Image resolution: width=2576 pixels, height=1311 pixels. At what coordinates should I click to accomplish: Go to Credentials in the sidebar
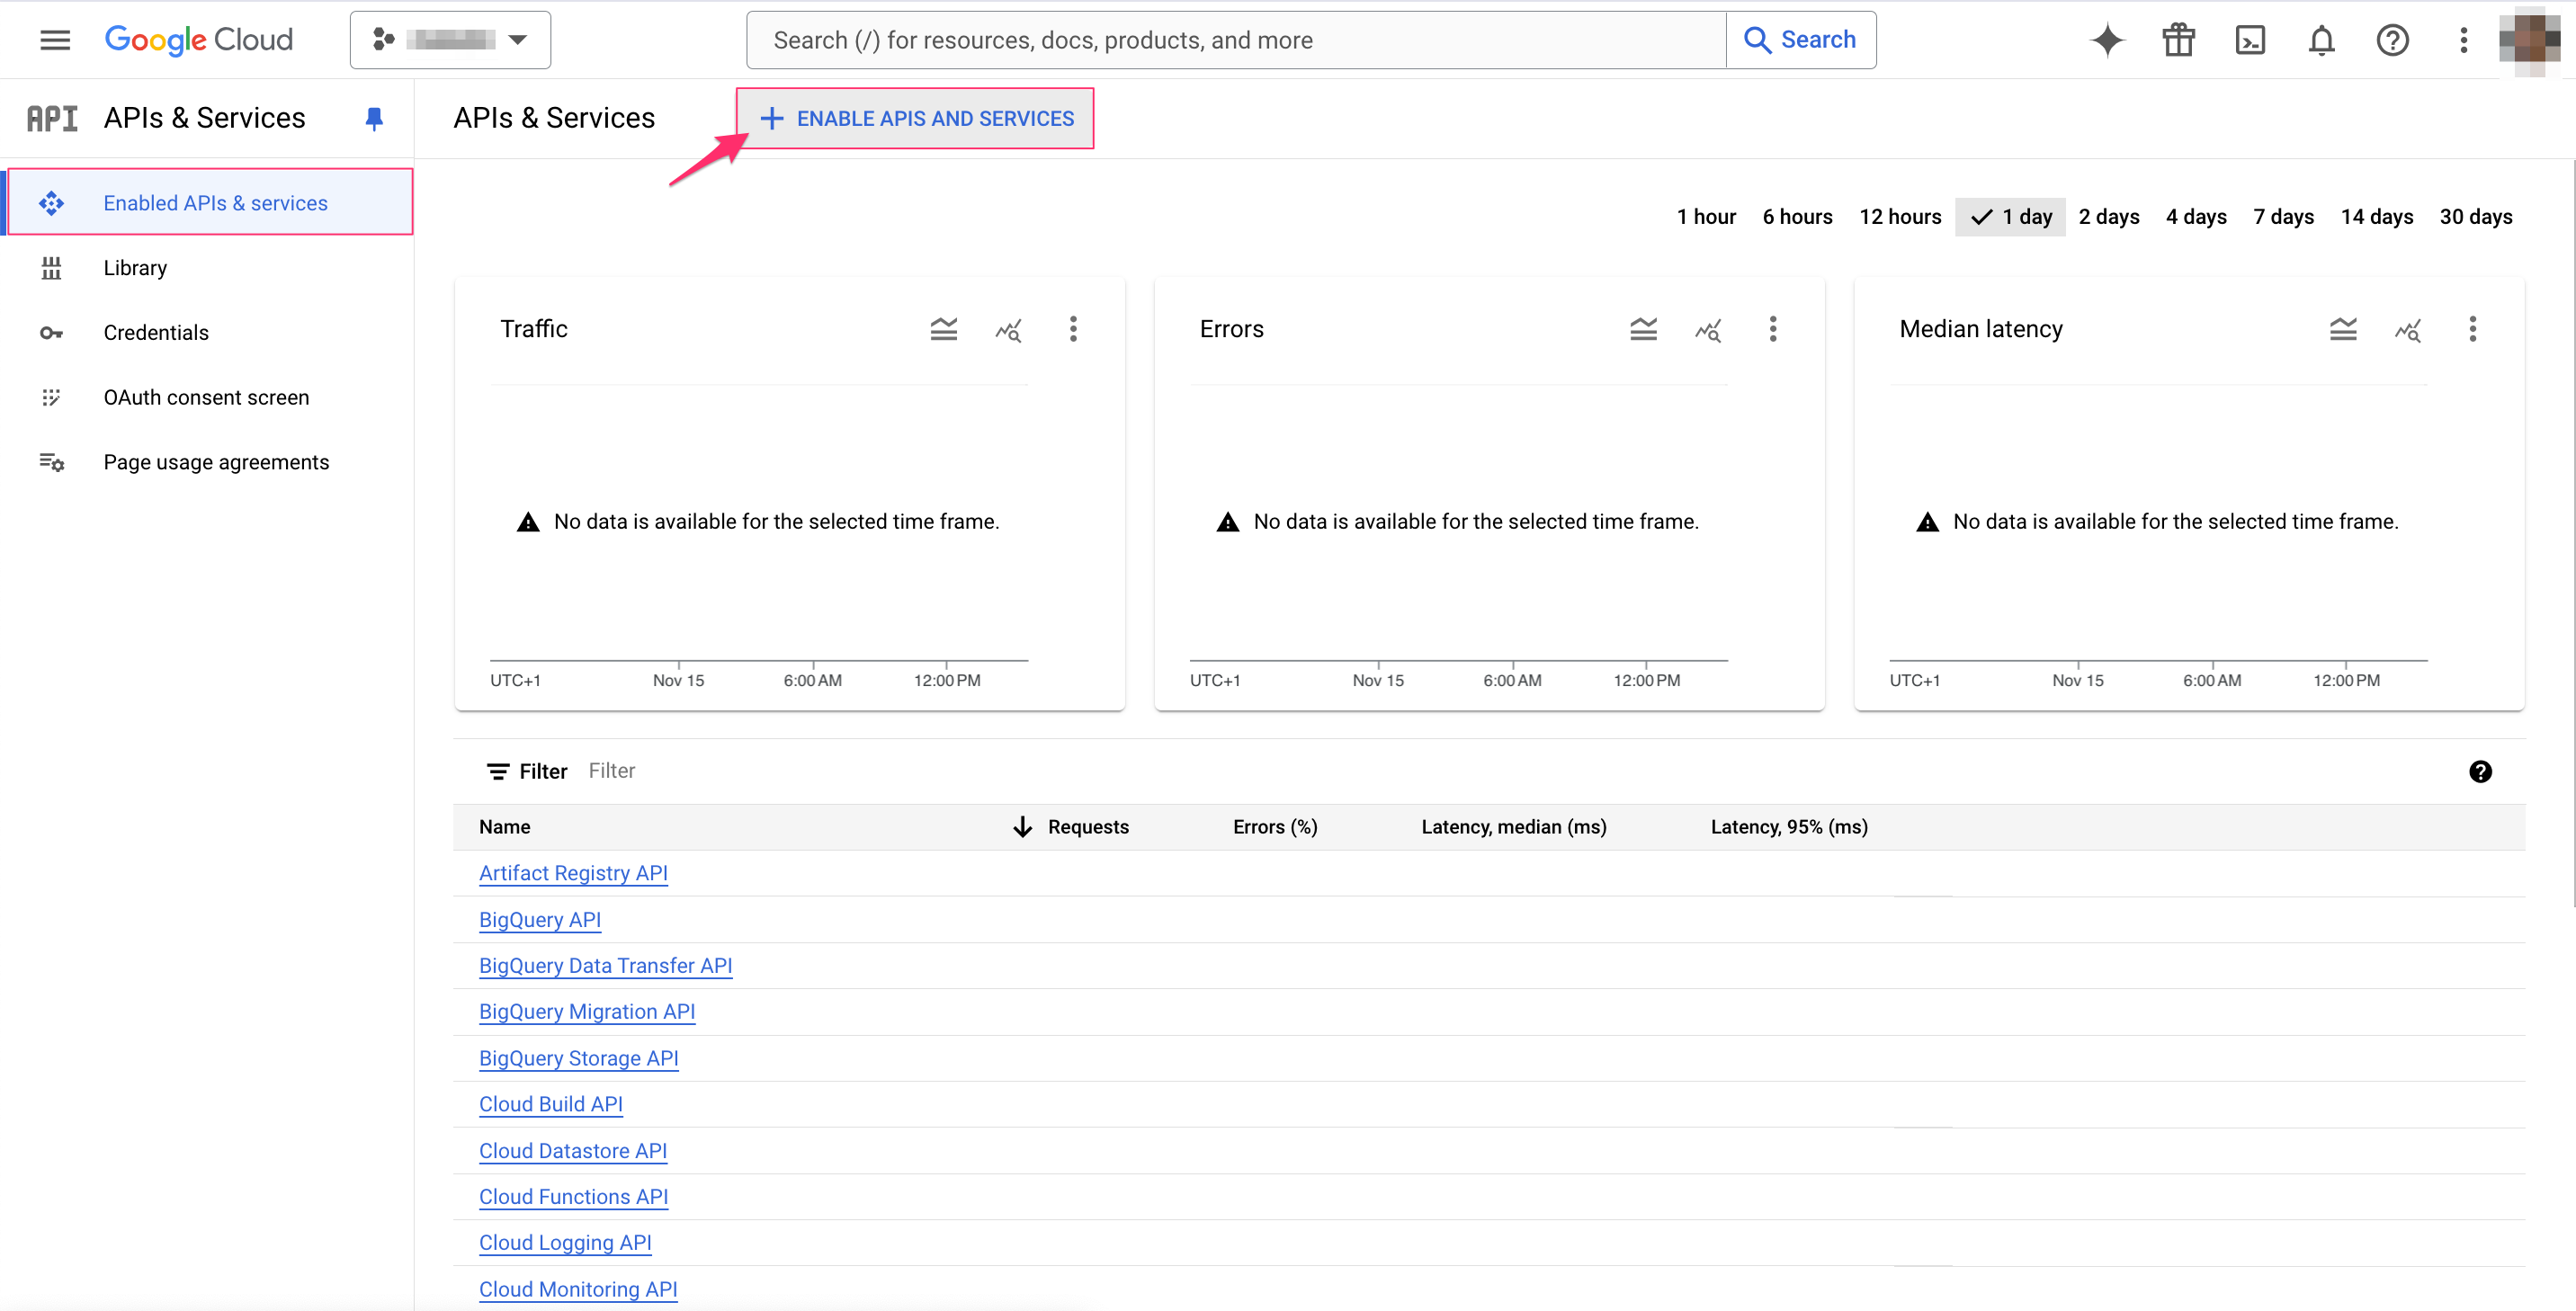pyautogui.click(x=156, y=332)
